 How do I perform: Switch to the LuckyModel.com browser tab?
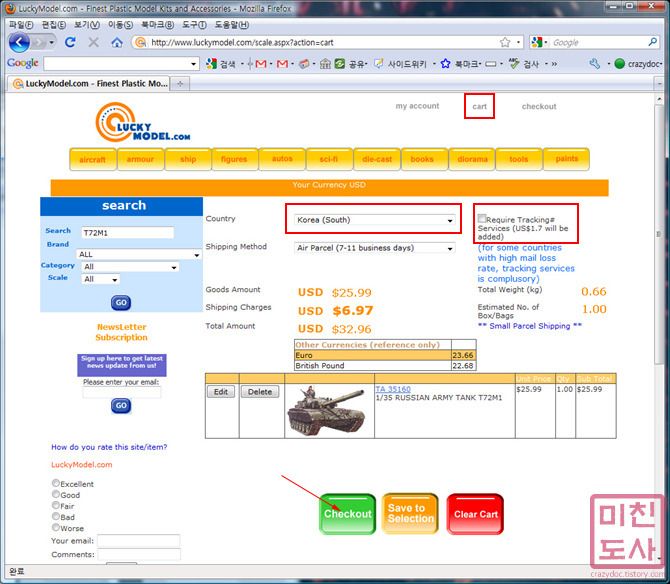pyautogui.click(x=89, y=84)
